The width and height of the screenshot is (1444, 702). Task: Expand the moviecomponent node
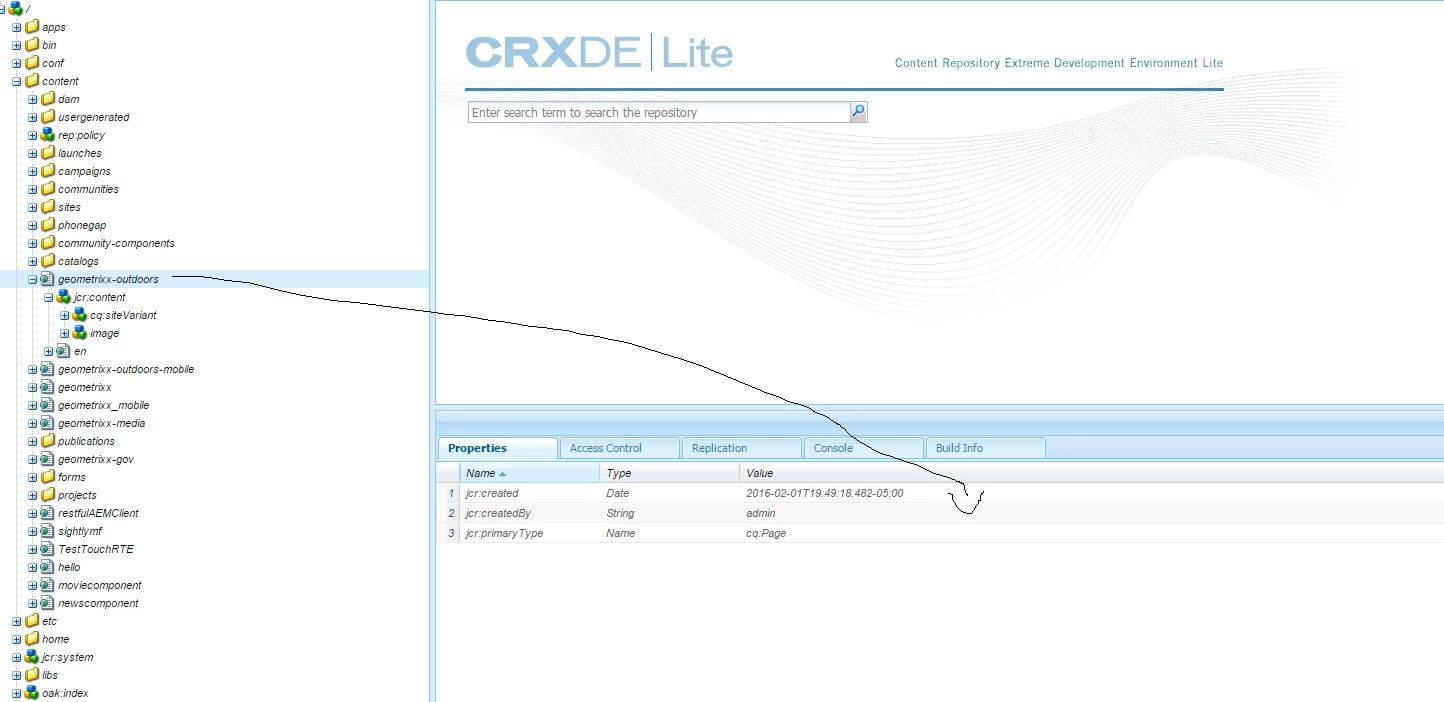pyautogui.click(x=32, y=585)
